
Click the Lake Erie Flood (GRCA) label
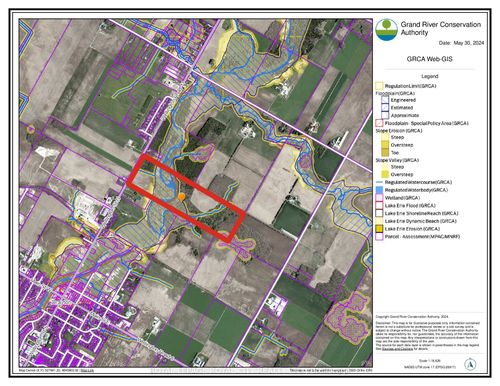pyautogui.click(x=410, y=206)
